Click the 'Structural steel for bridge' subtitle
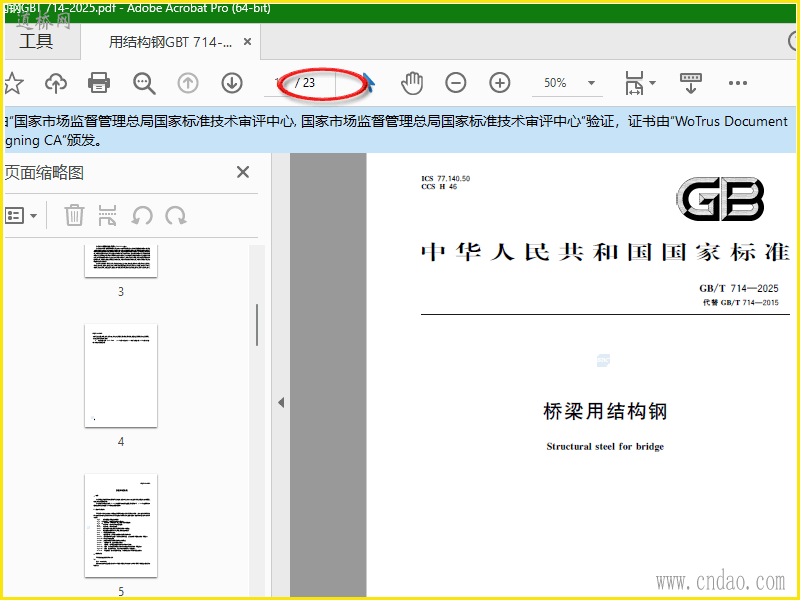800x600 pixels. pyautogui.click(x=605, y=446)
